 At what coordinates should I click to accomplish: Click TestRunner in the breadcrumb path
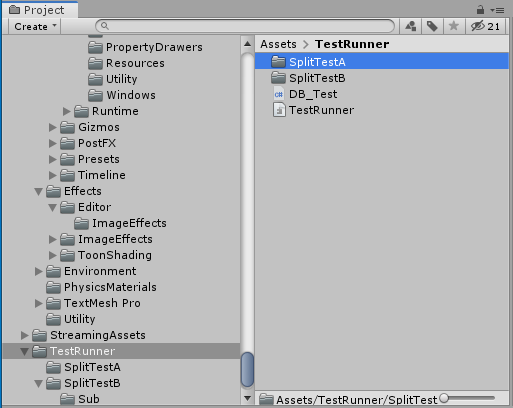click(352, 44)
